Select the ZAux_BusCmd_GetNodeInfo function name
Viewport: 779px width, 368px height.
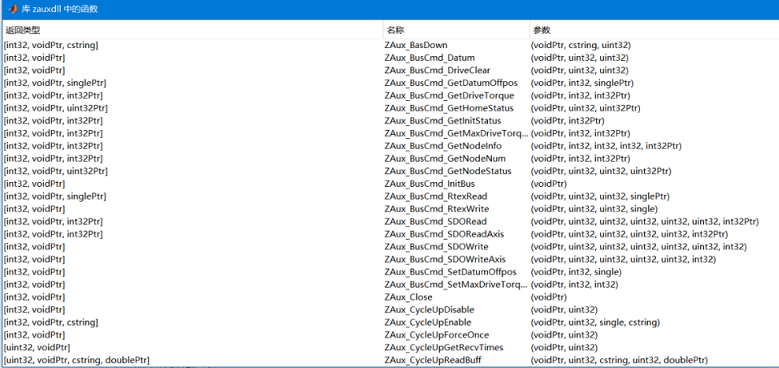443,146
